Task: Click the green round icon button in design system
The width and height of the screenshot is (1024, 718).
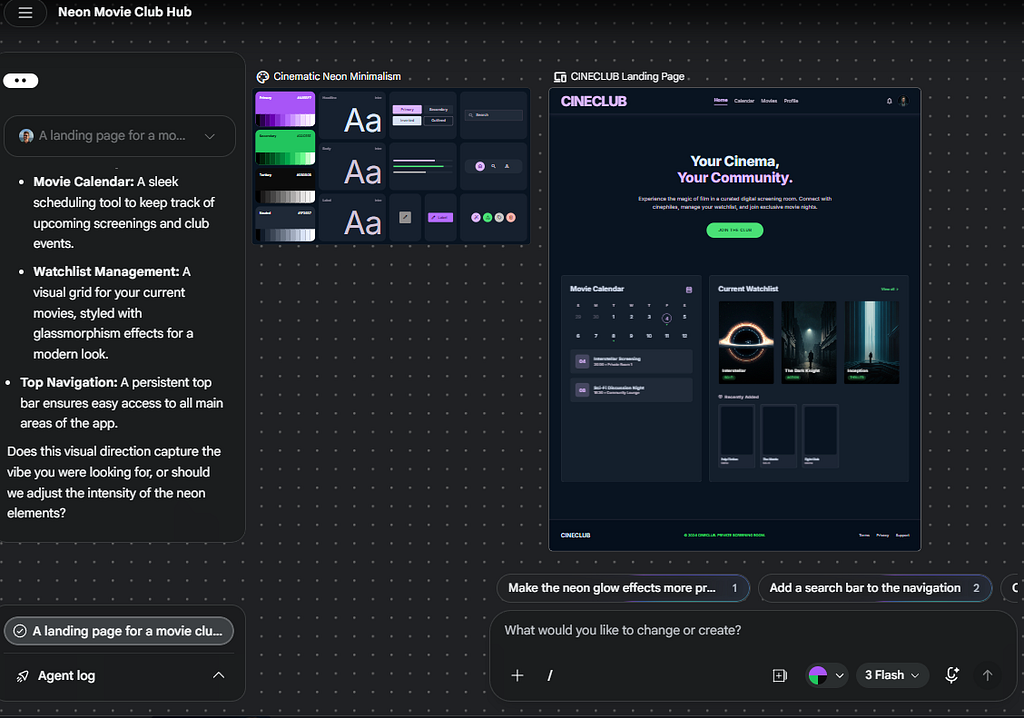Action: (x=487, y=218)
